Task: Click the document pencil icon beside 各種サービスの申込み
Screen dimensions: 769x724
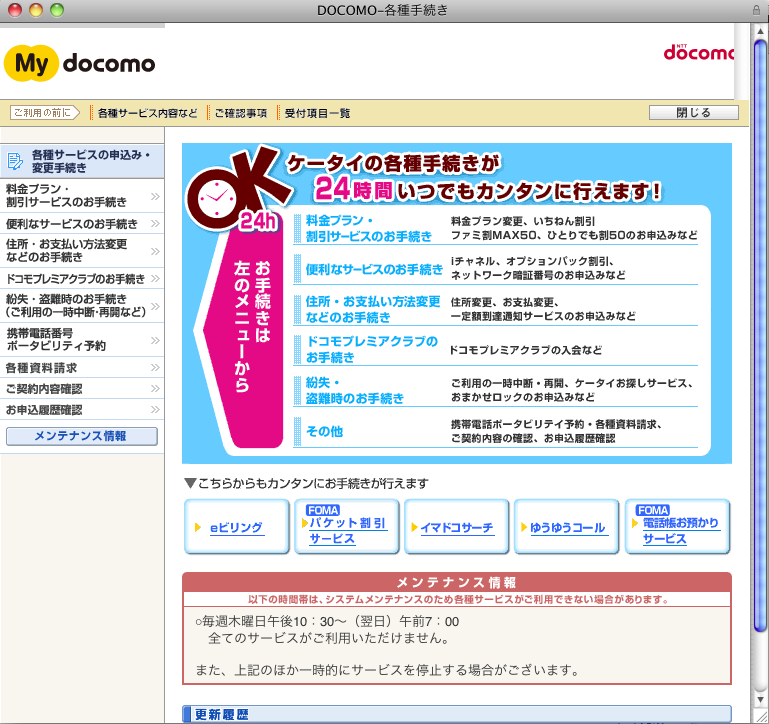Action: click(15, 161)
